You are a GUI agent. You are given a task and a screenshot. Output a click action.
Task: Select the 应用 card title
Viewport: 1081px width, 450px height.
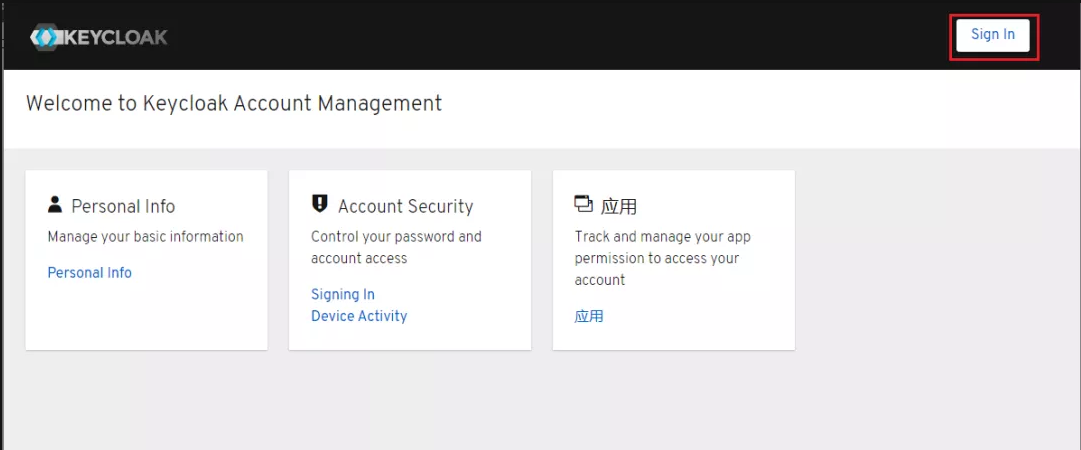tap(619, 207)
